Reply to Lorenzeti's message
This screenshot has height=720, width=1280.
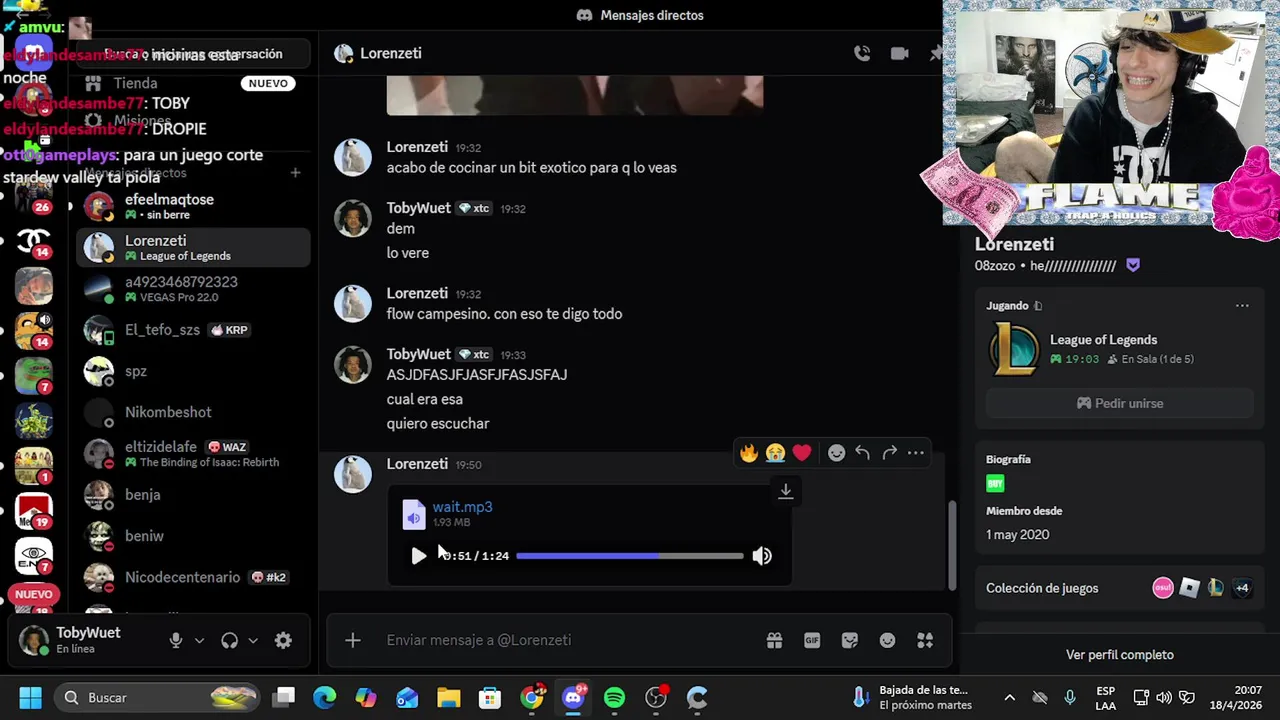point(862,453)
